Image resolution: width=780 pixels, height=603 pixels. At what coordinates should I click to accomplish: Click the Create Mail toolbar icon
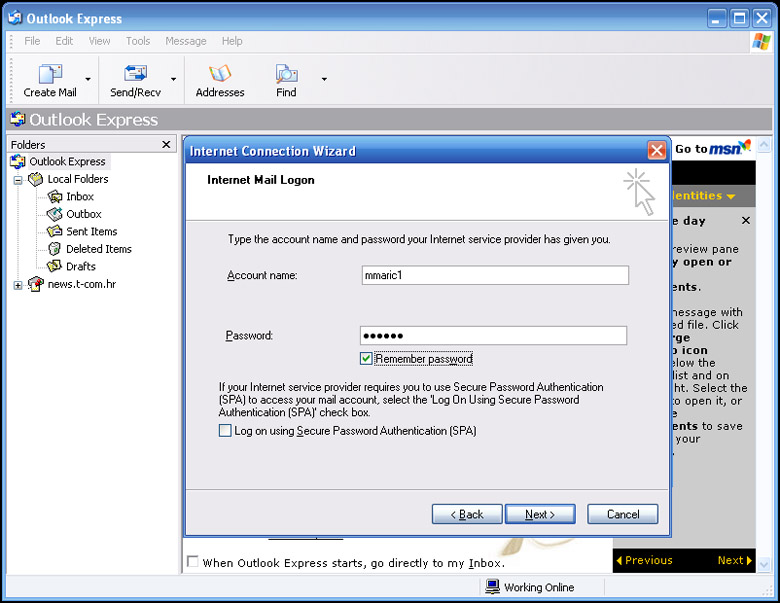tap(50, 74)
